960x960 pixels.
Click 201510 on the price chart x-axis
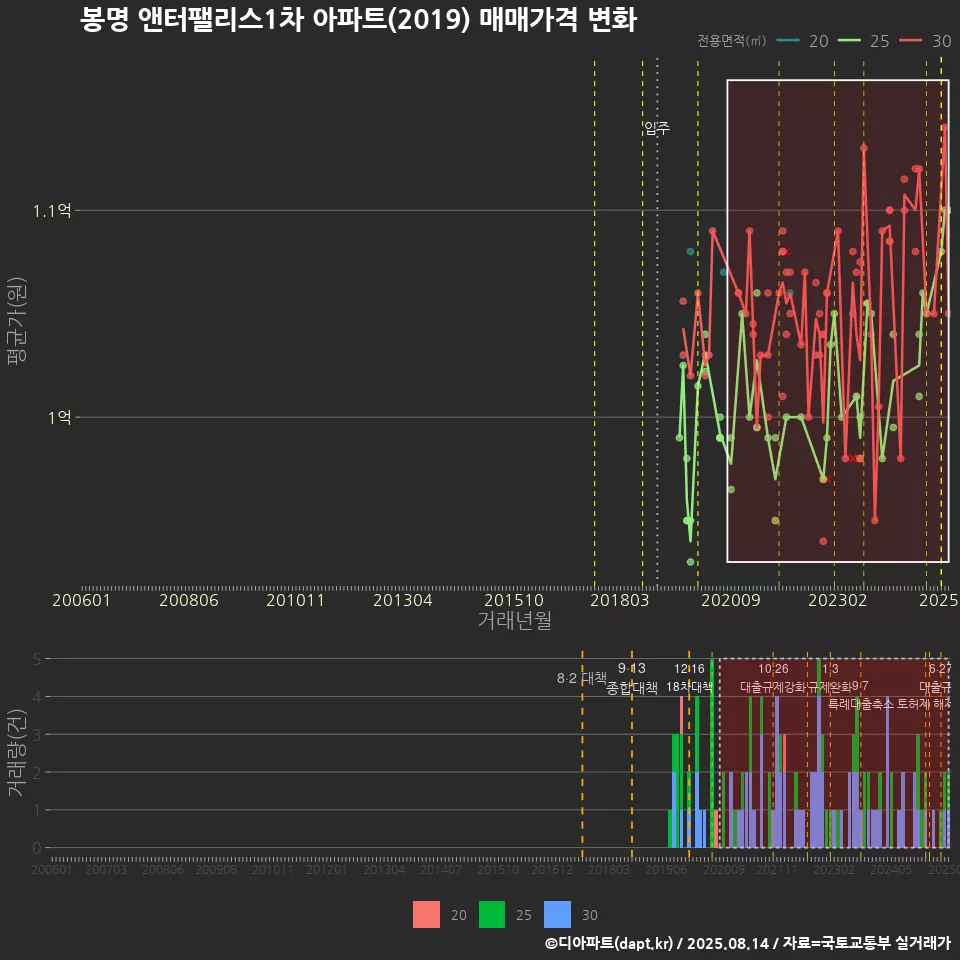point(514,600)
